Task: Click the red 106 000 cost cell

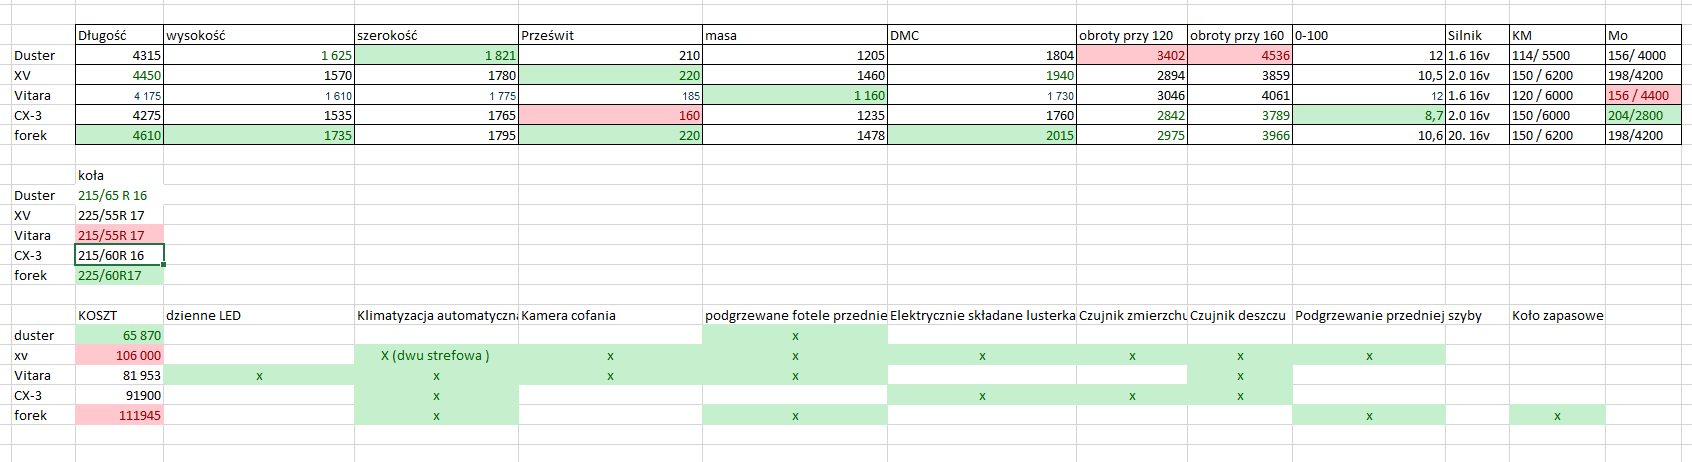Action: [x=119, y=355]
